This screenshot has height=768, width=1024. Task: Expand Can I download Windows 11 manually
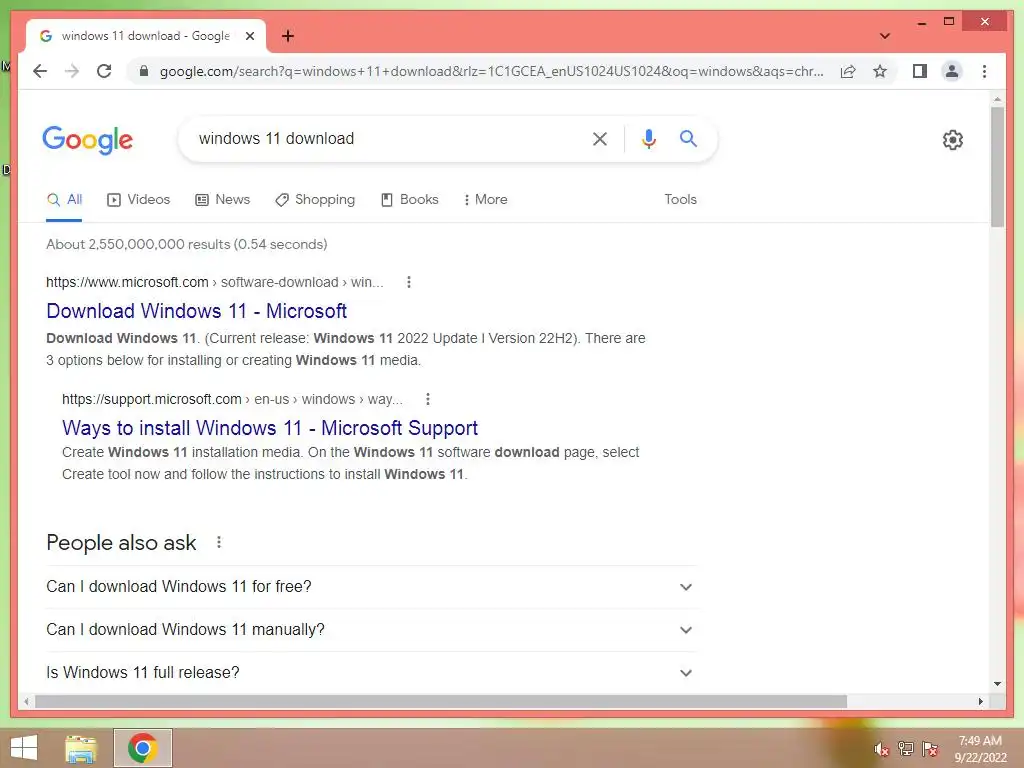(370, 630)
